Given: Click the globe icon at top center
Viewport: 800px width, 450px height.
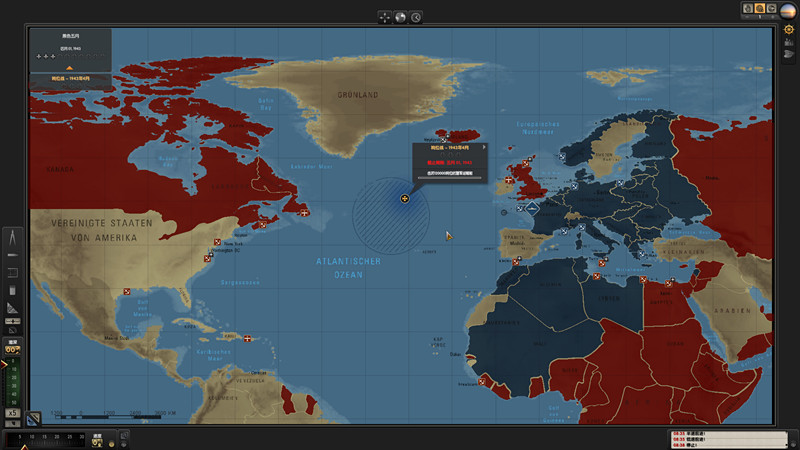Looking at the screenshot, I should coord(400,17).
